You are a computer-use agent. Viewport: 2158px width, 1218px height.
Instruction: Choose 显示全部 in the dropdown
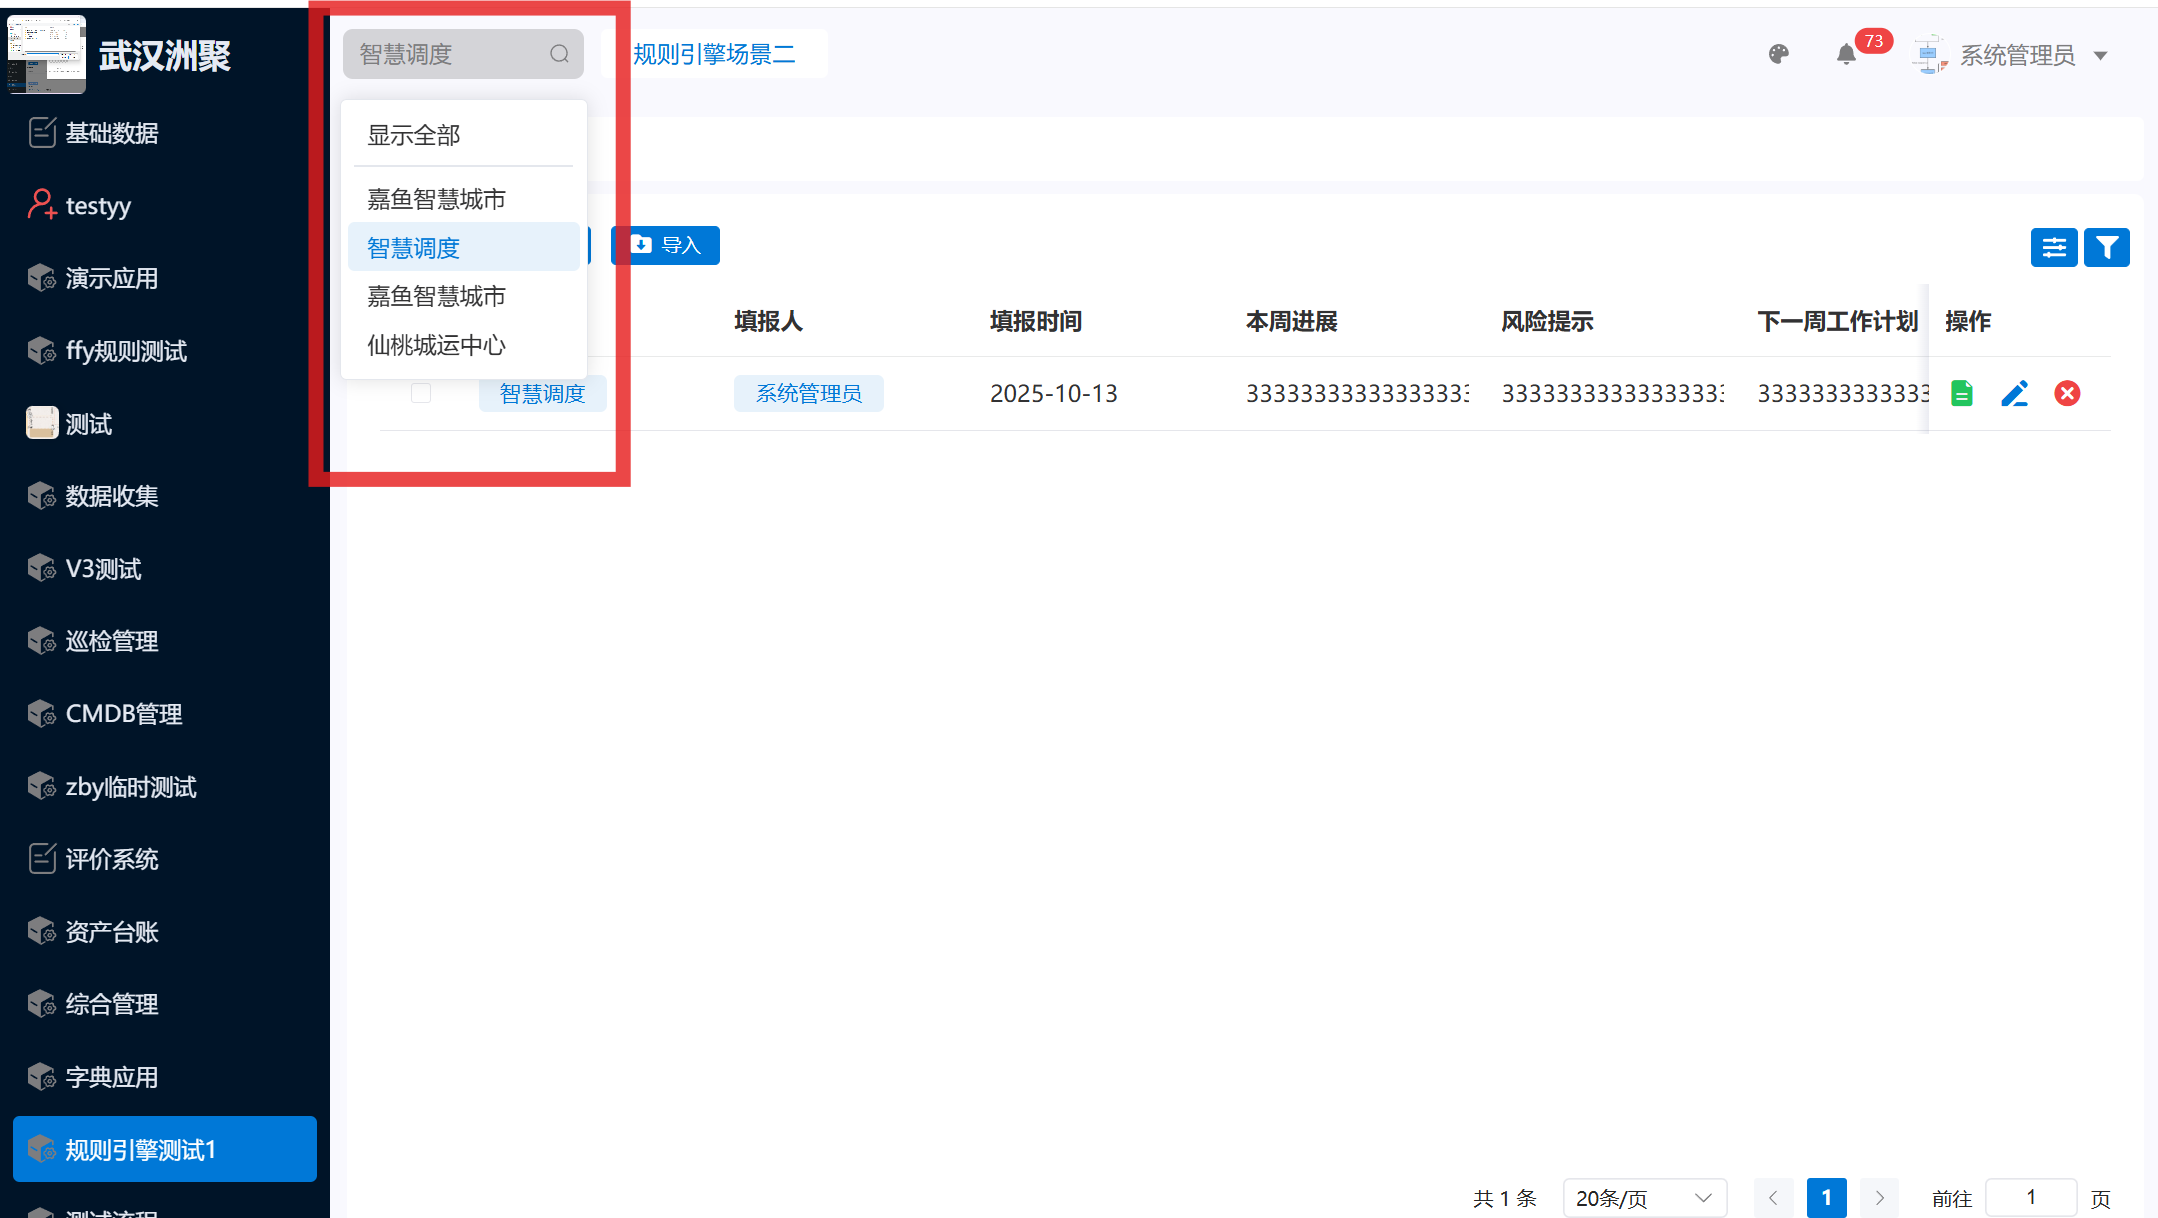pyautogui.click(x=413, y=135)
